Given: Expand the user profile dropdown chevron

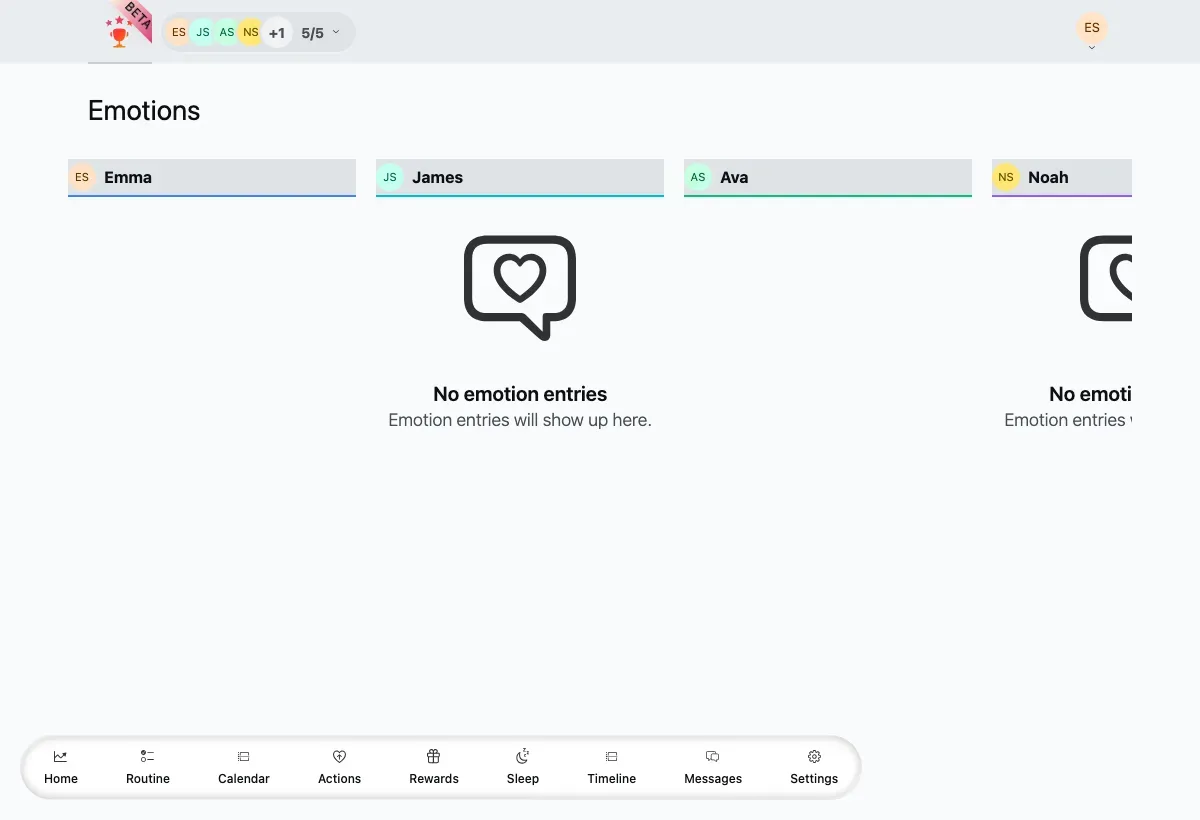Looking at the screenshot, I should [x=1092, y=48].
